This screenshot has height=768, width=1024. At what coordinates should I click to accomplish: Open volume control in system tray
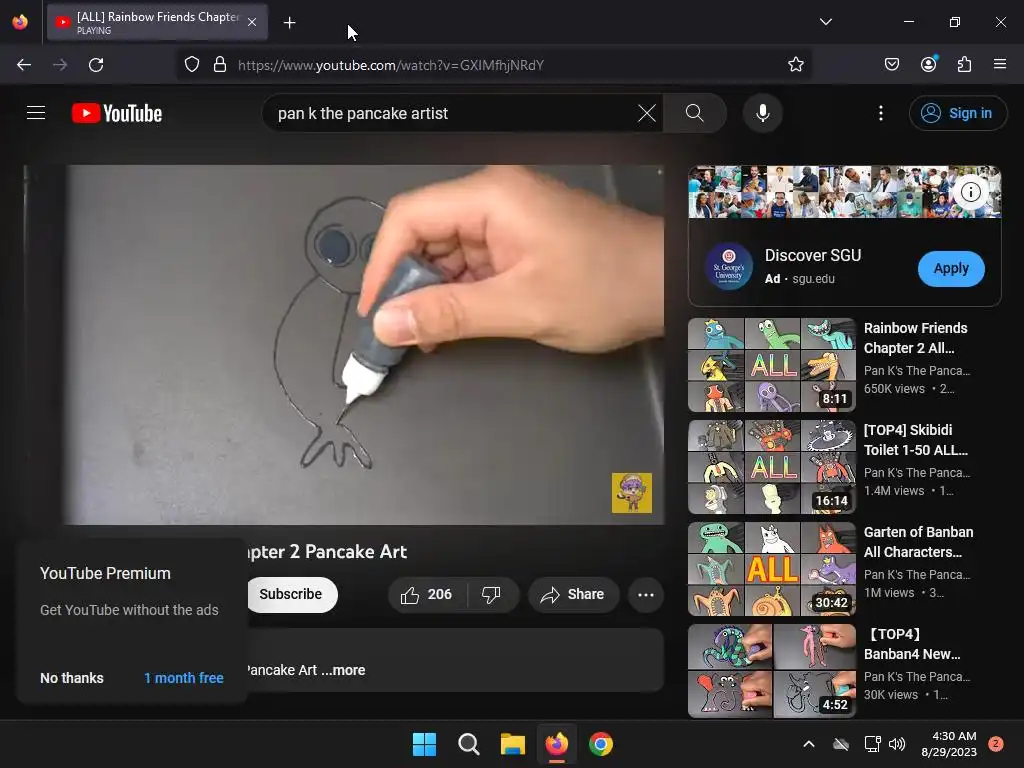[x=897, y=744]
